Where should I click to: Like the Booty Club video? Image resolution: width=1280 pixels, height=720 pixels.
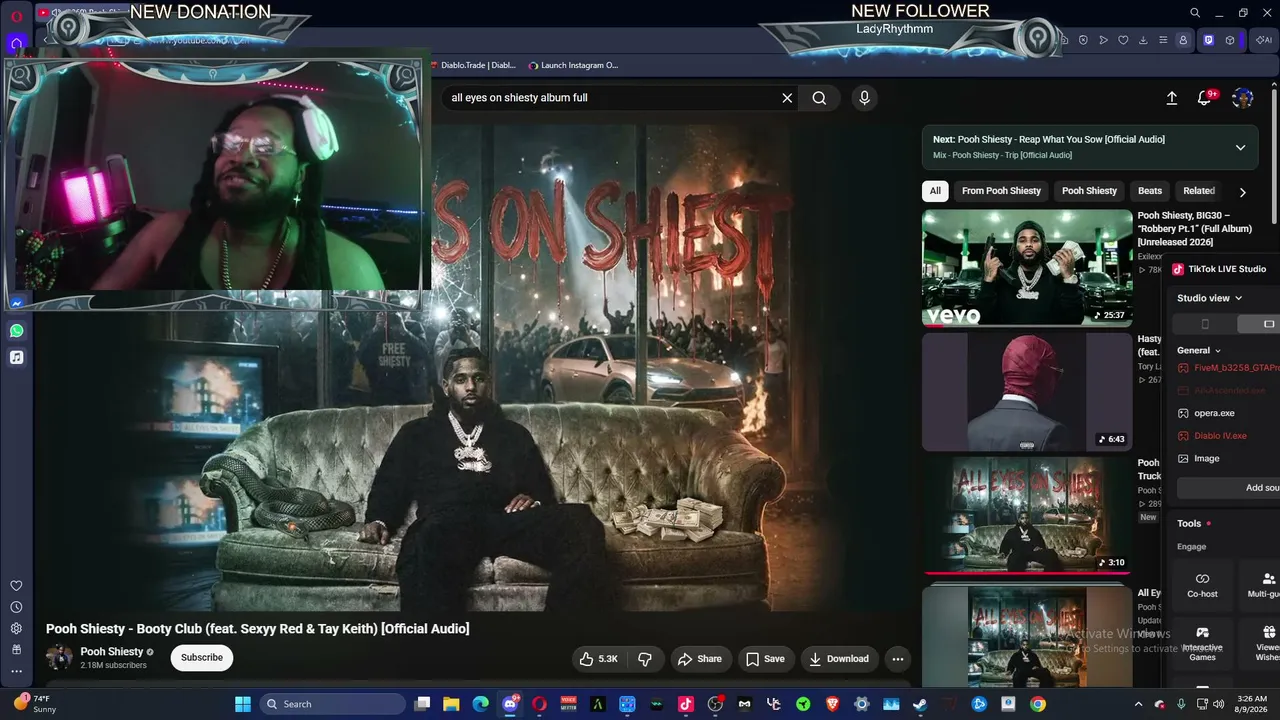[x=599, y=659]
